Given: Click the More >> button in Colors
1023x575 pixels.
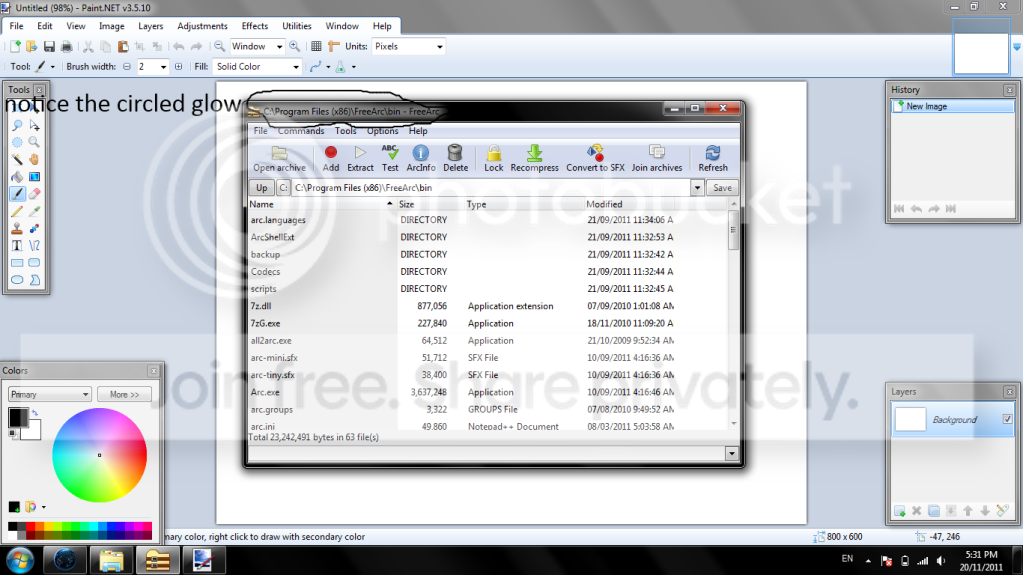Looking at the screenshot, I should click(x=124, y=394).
